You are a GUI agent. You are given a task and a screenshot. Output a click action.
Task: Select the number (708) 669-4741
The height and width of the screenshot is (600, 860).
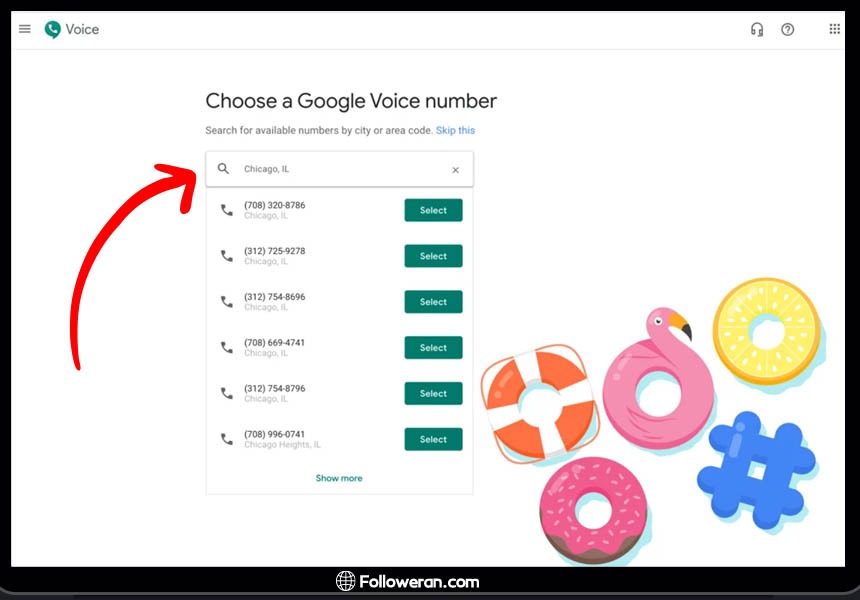tap(433, 348)
